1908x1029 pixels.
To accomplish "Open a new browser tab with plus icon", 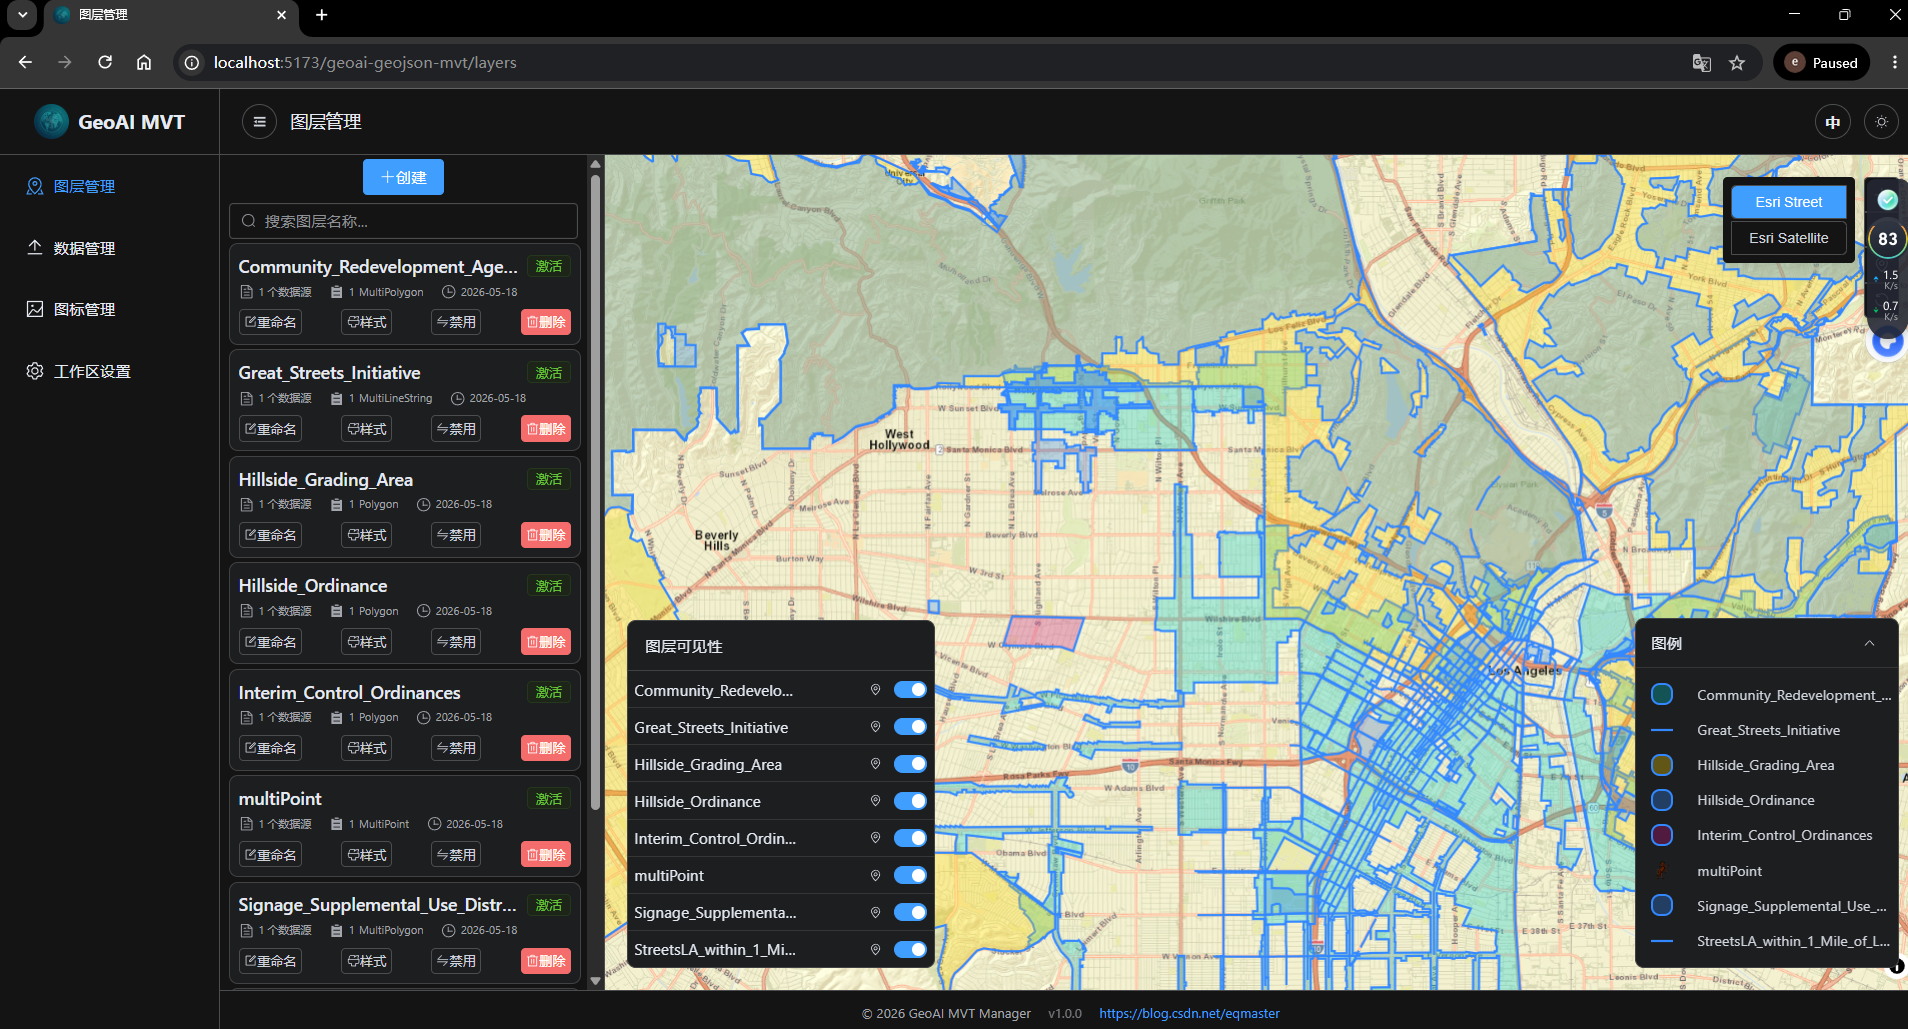I will pos(322,15).
